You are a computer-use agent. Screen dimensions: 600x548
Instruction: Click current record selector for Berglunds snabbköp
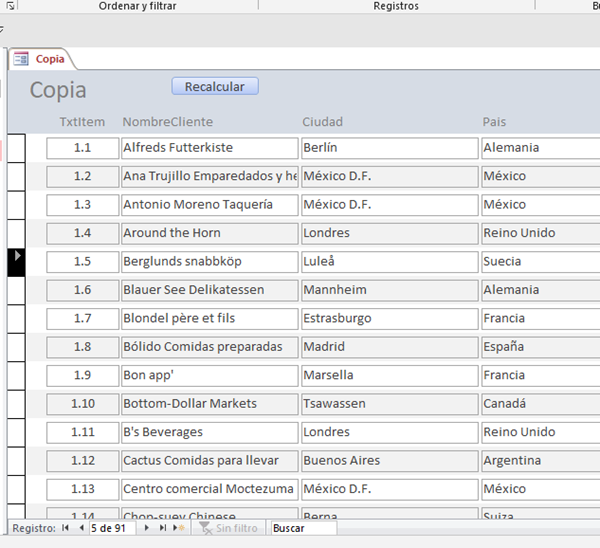[16, 262]
